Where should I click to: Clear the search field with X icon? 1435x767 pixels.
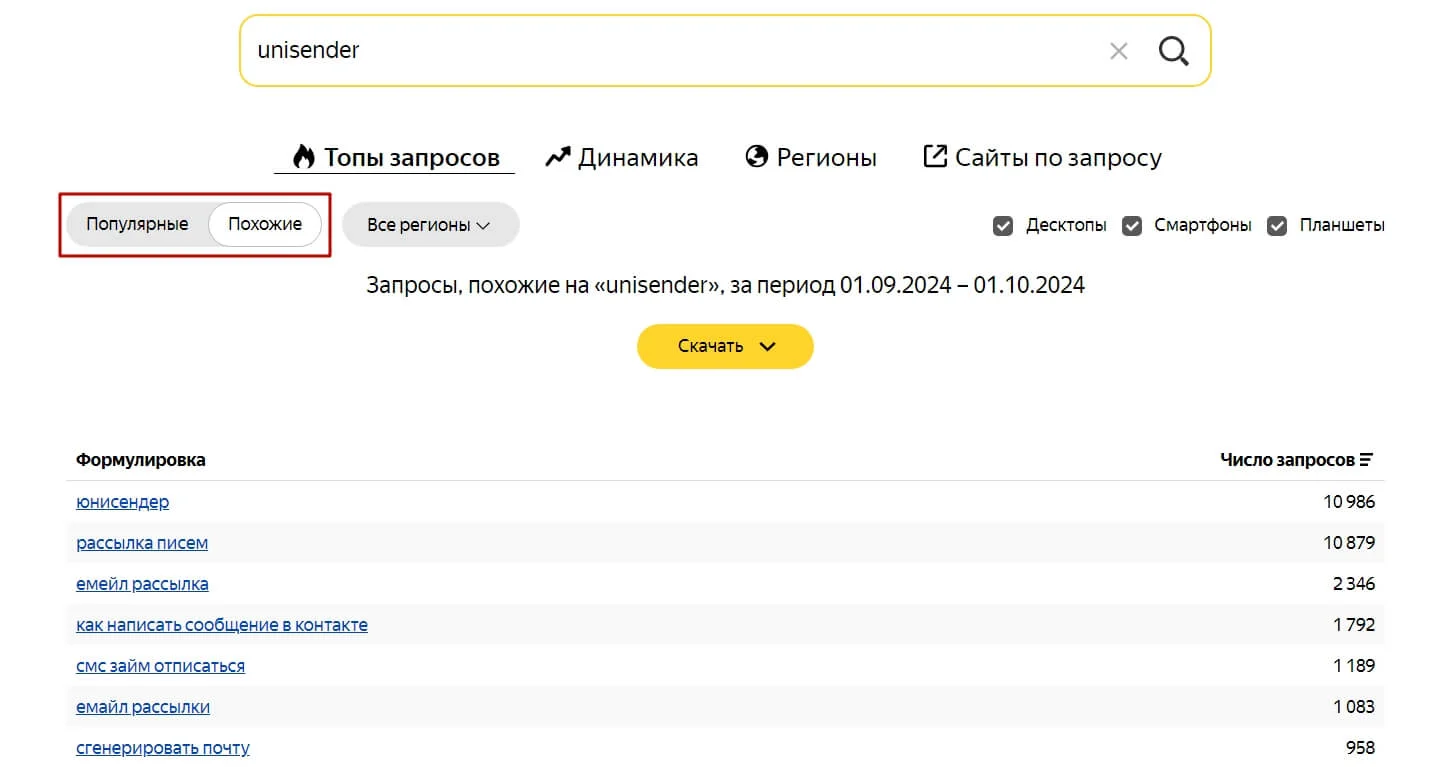pyautogui.click(x=1119, y=51)
